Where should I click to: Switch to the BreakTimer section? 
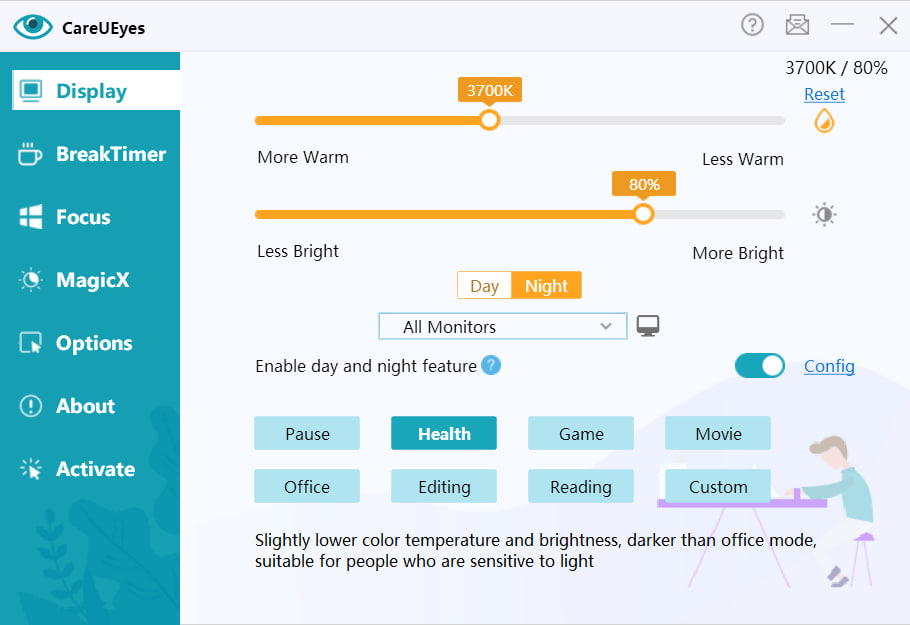click(92, 154)
